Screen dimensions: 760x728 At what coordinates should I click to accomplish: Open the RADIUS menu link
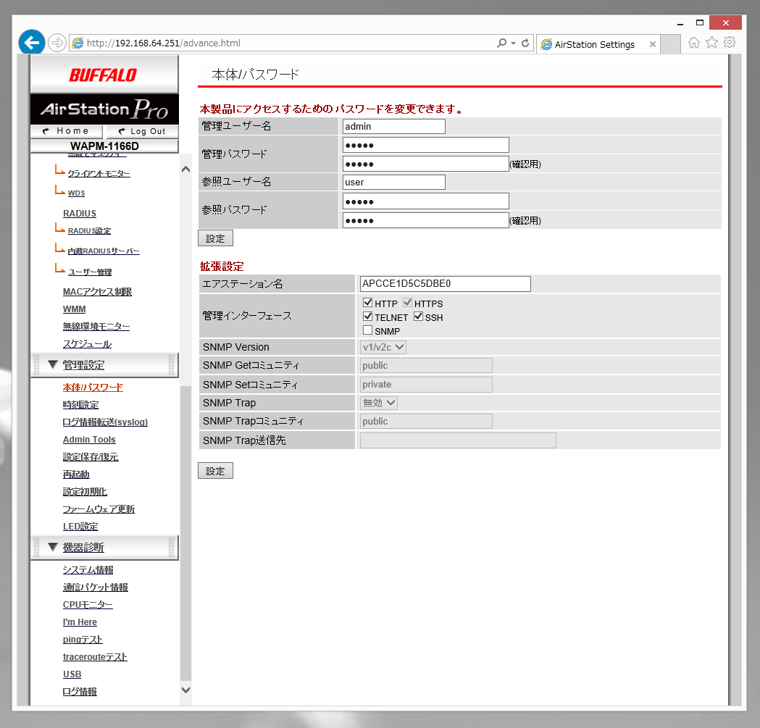pos(79,213)
